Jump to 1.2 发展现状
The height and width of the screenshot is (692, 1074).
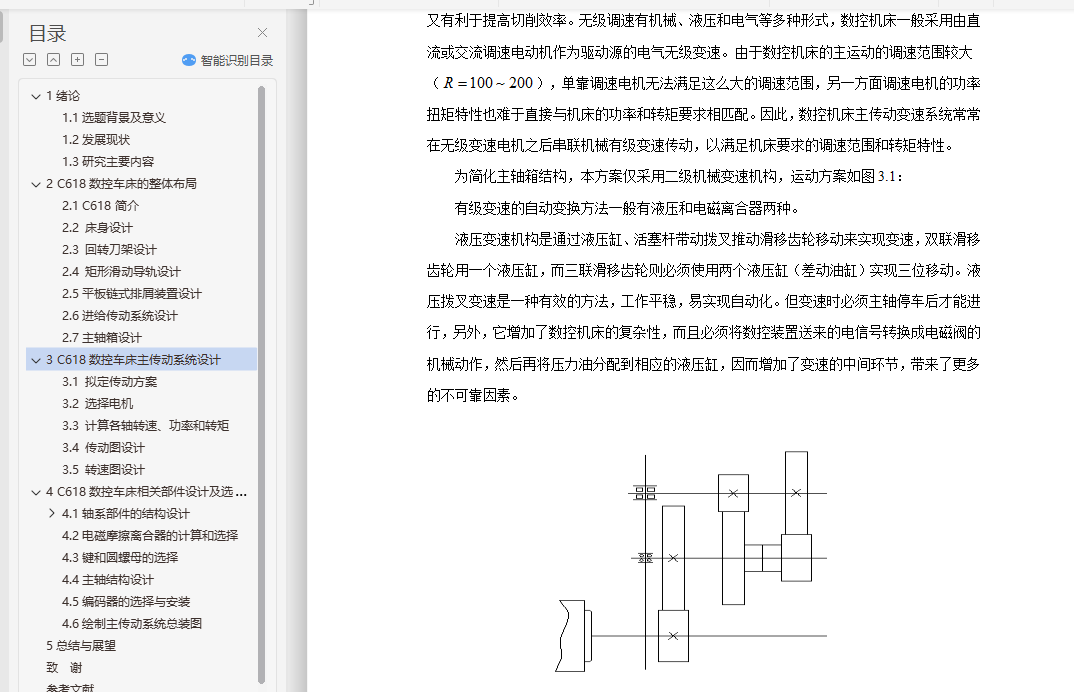[x=96, y=140]
